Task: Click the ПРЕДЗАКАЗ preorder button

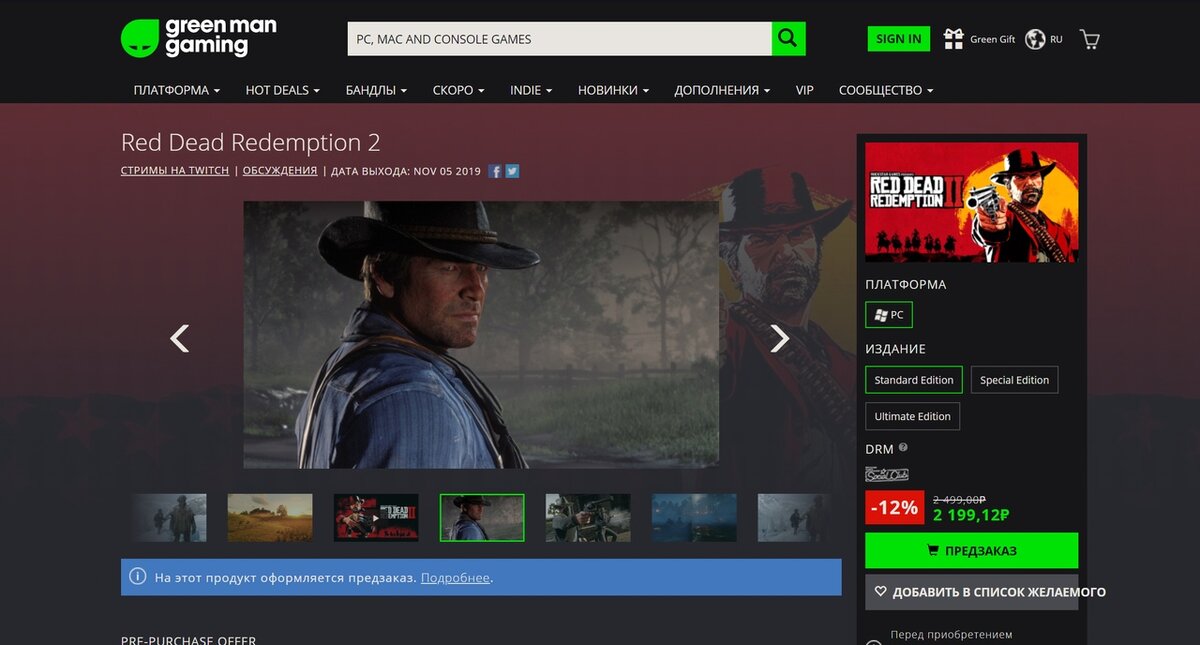Action: click(971, 550)
